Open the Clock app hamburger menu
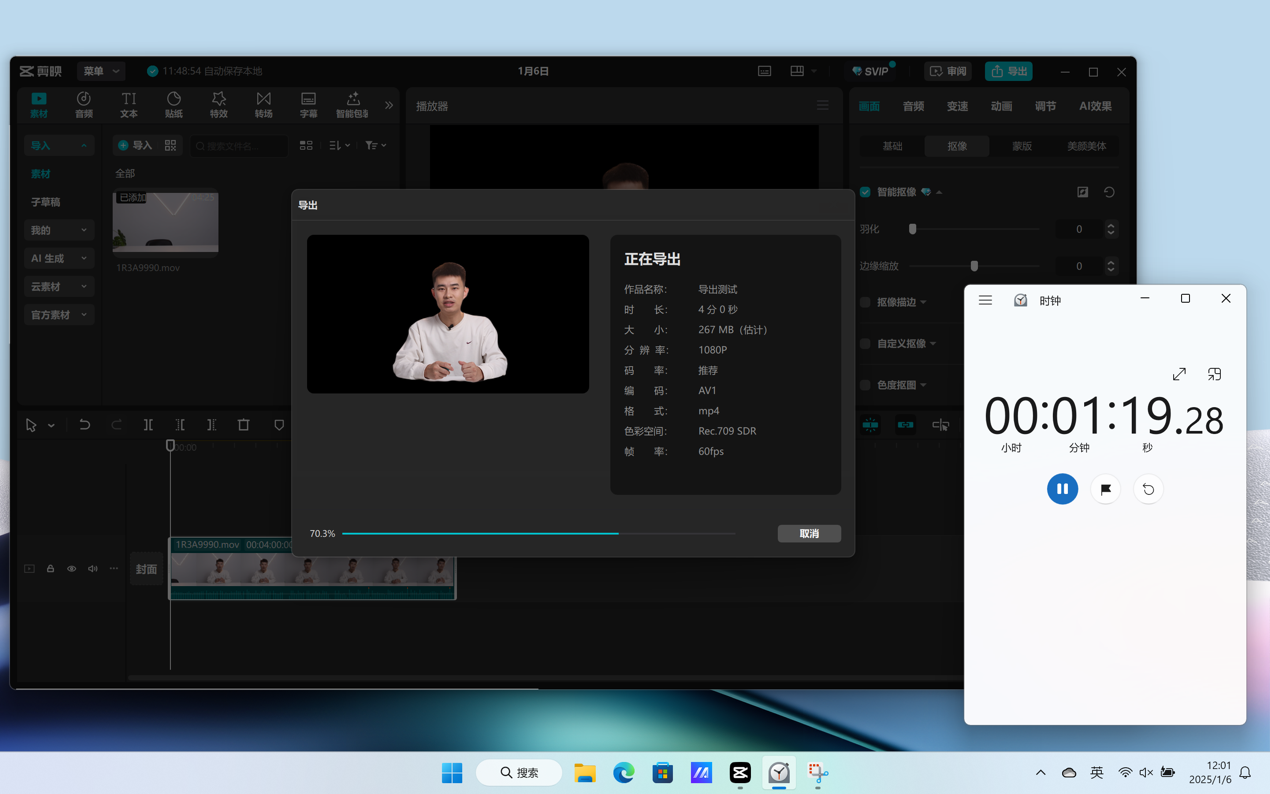The image size is (1270, 794). [985, 300]
